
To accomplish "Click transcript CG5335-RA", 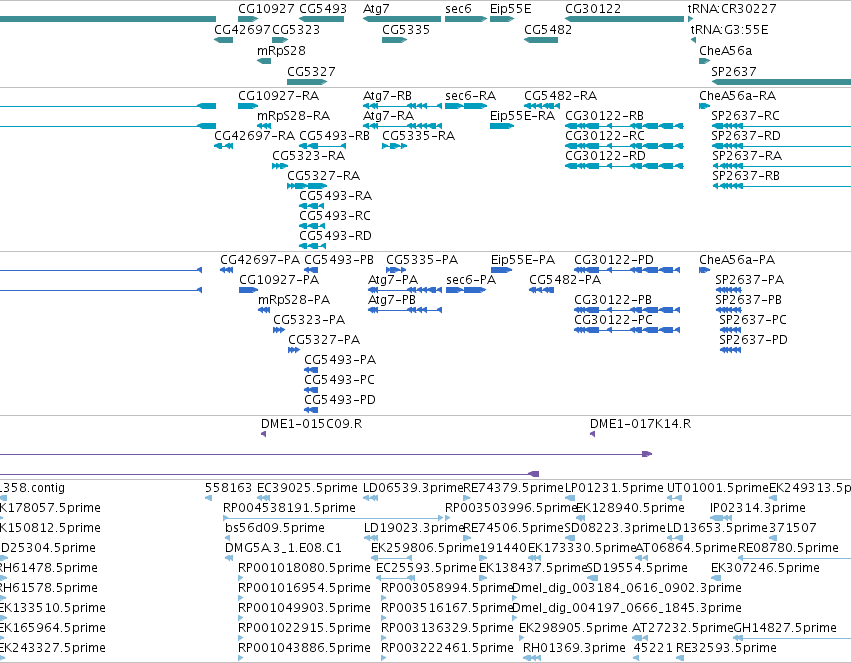I will (418, 136).
